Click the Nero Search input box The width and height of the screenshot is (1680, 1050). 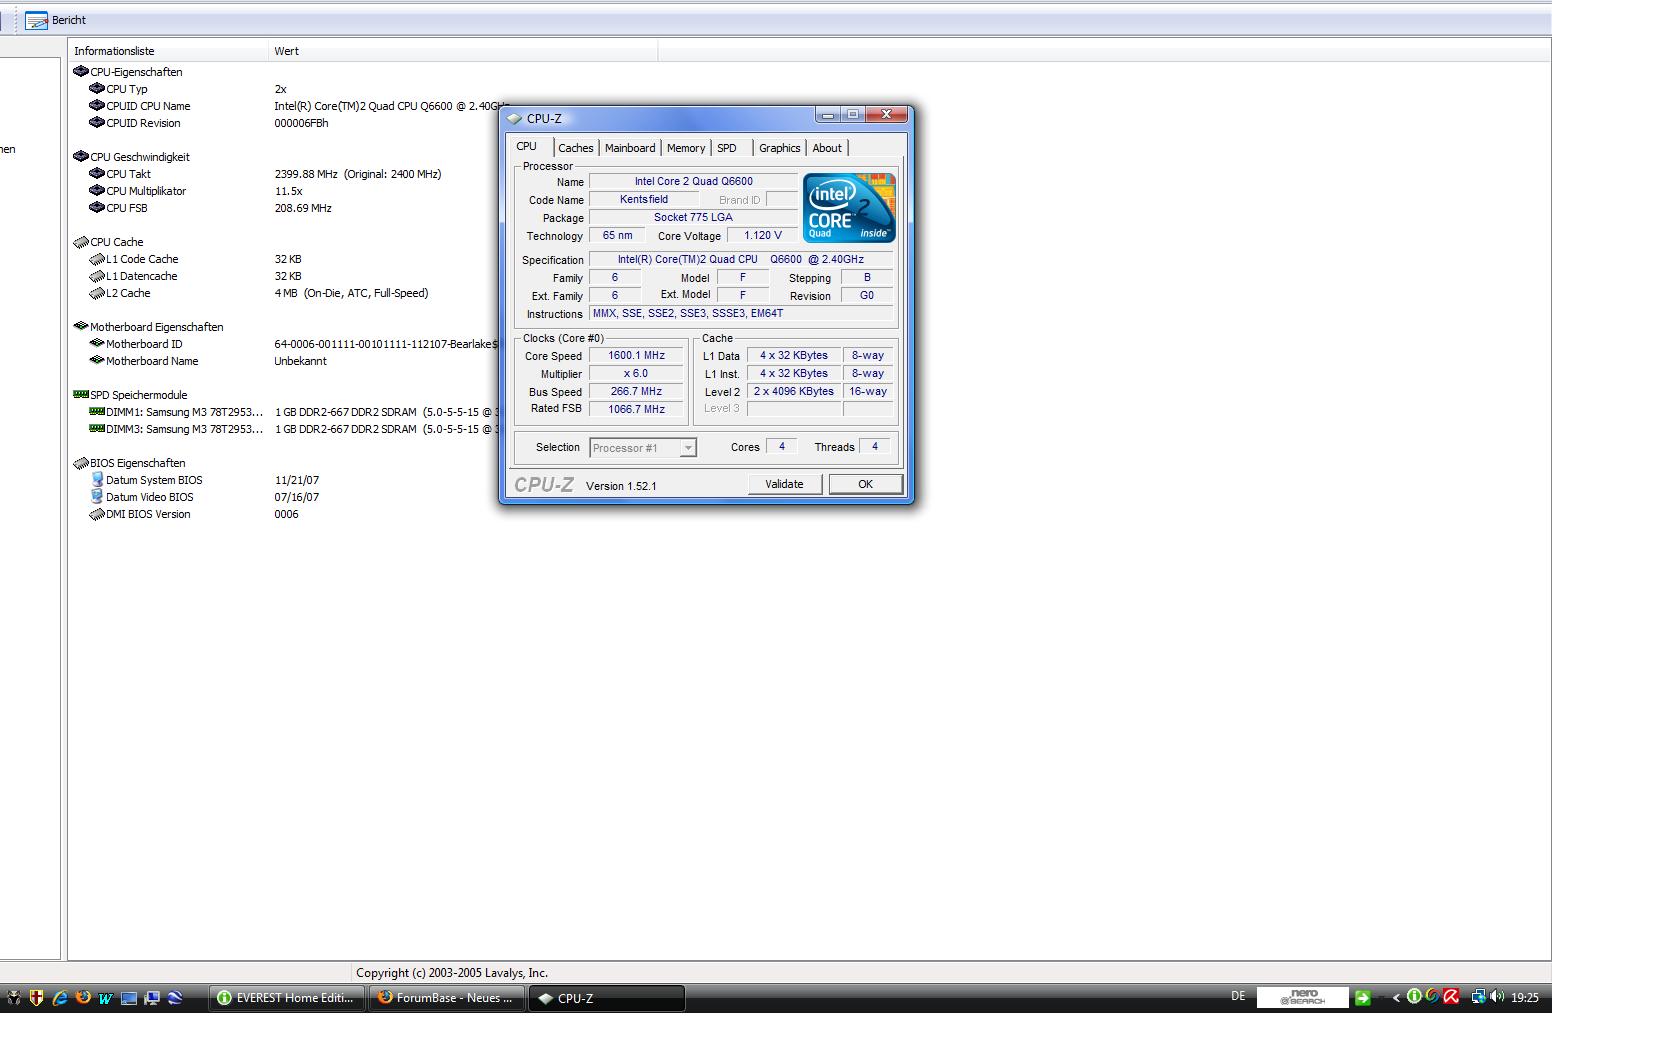1302,997
